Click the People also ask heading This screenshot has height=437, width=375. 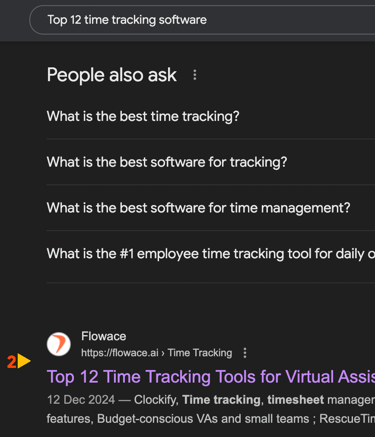tap(112, 75)
